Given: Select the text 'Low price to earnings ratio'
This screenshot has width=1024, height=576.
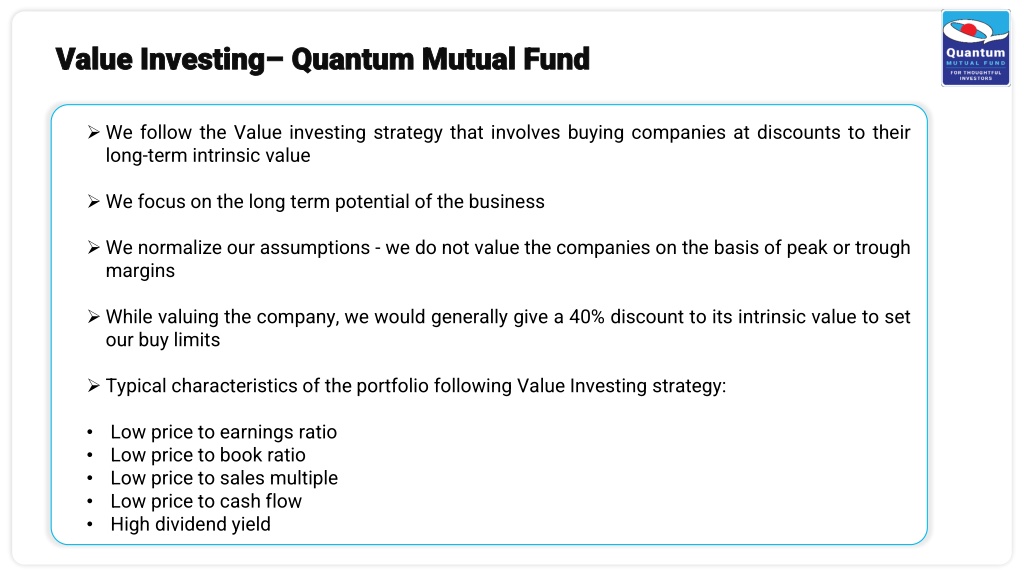Looking at the screenshot, I should point(223,432).
